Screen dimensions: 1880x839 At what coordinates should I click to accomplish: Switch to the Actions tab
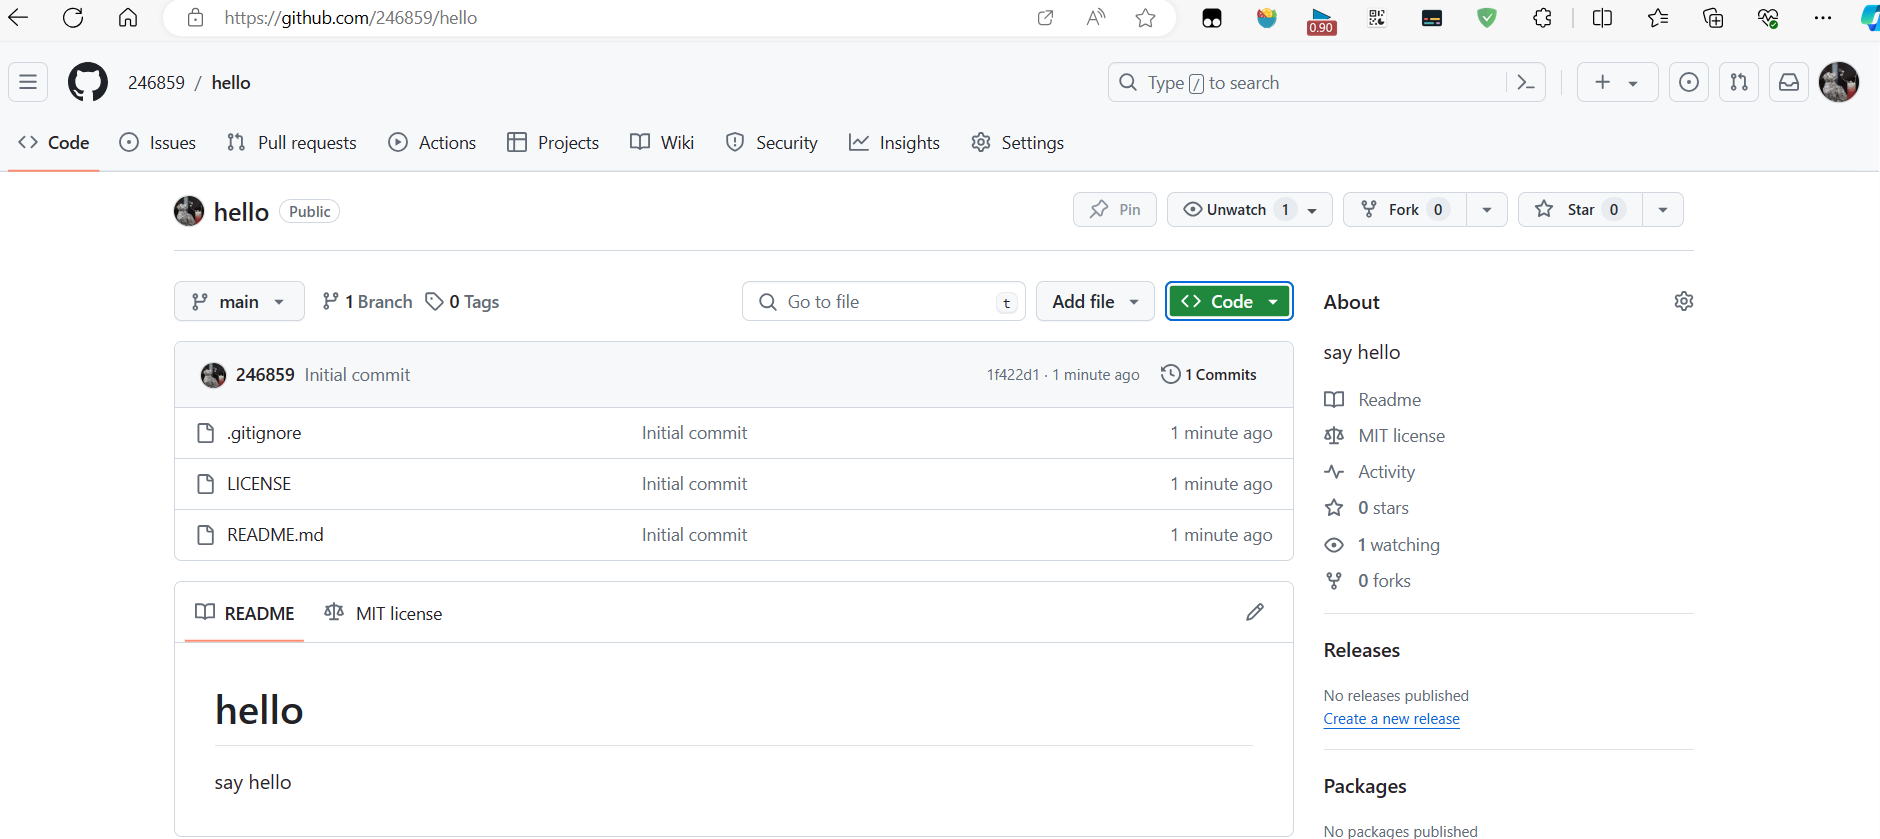(x=432, y=143)
